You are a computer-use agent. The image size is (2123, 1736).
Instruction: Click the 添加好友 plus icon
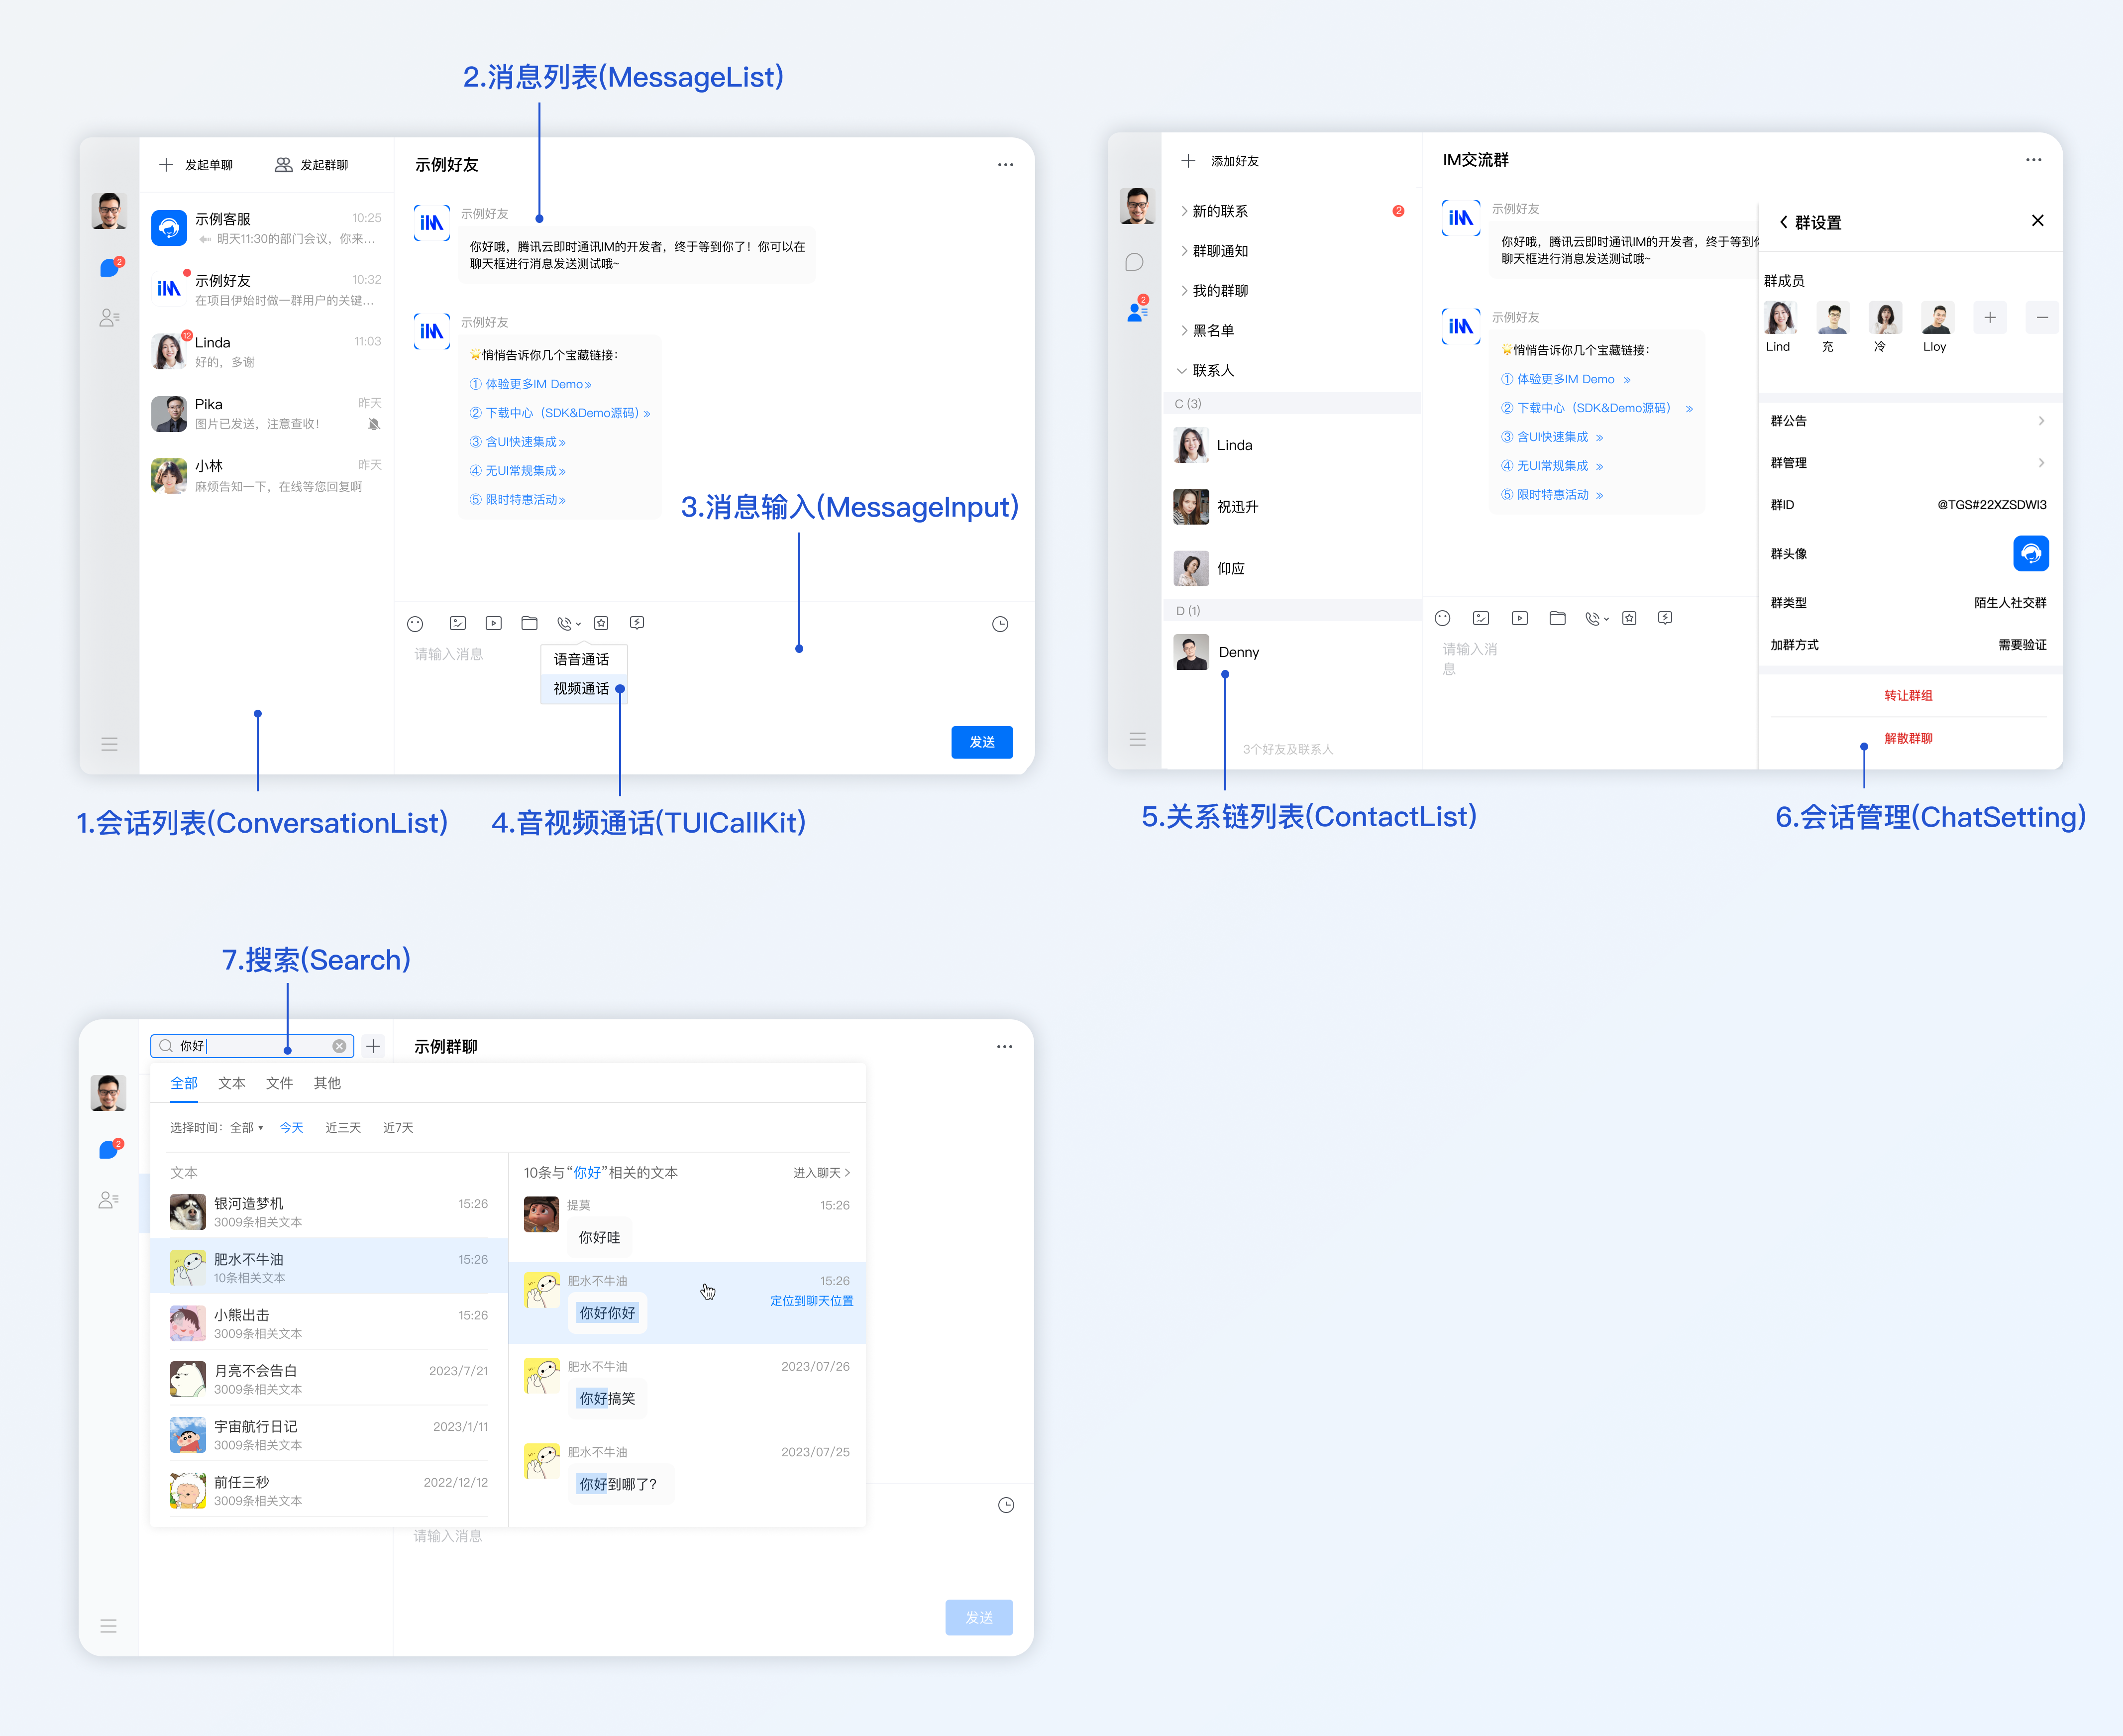pyautogui.click(x=1188, y=161)
